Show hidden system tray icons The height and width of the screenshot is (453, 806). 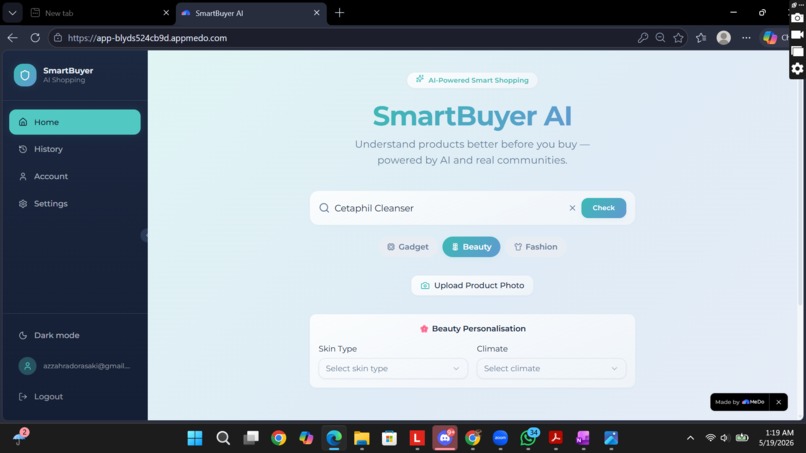coord(690,438)
